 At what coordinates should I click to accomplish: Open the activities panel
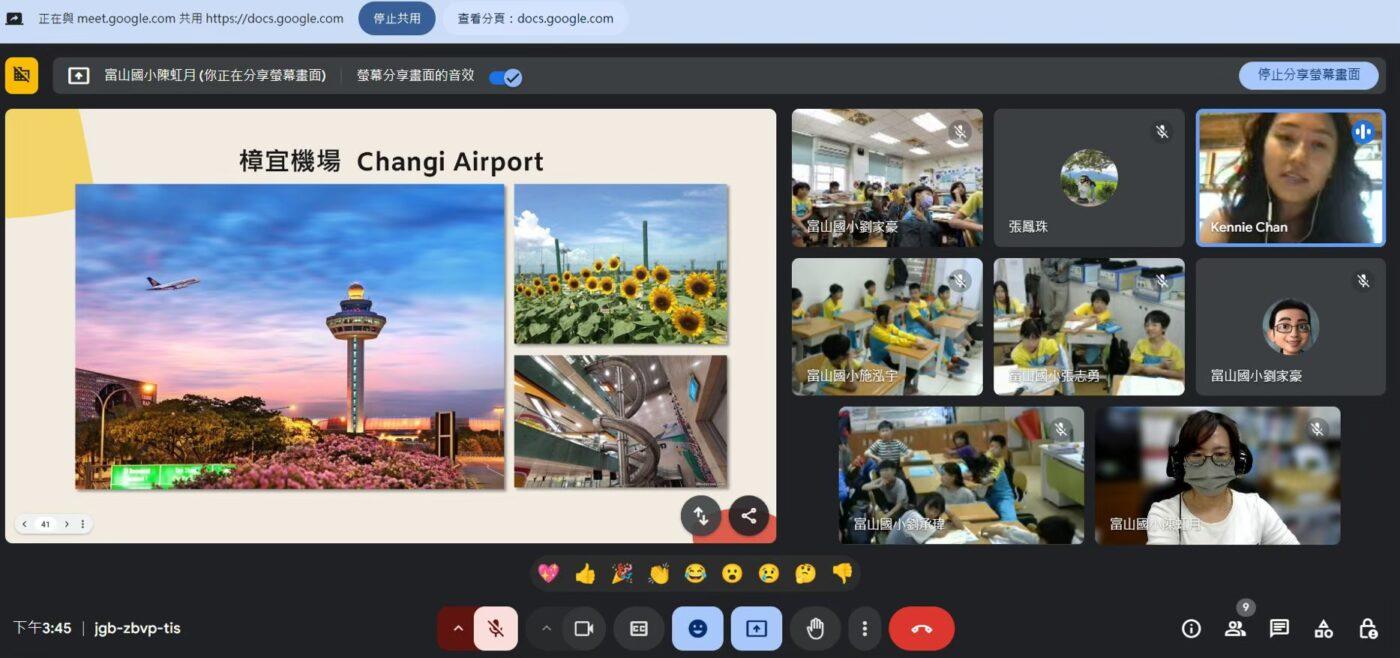(1323, 629)
